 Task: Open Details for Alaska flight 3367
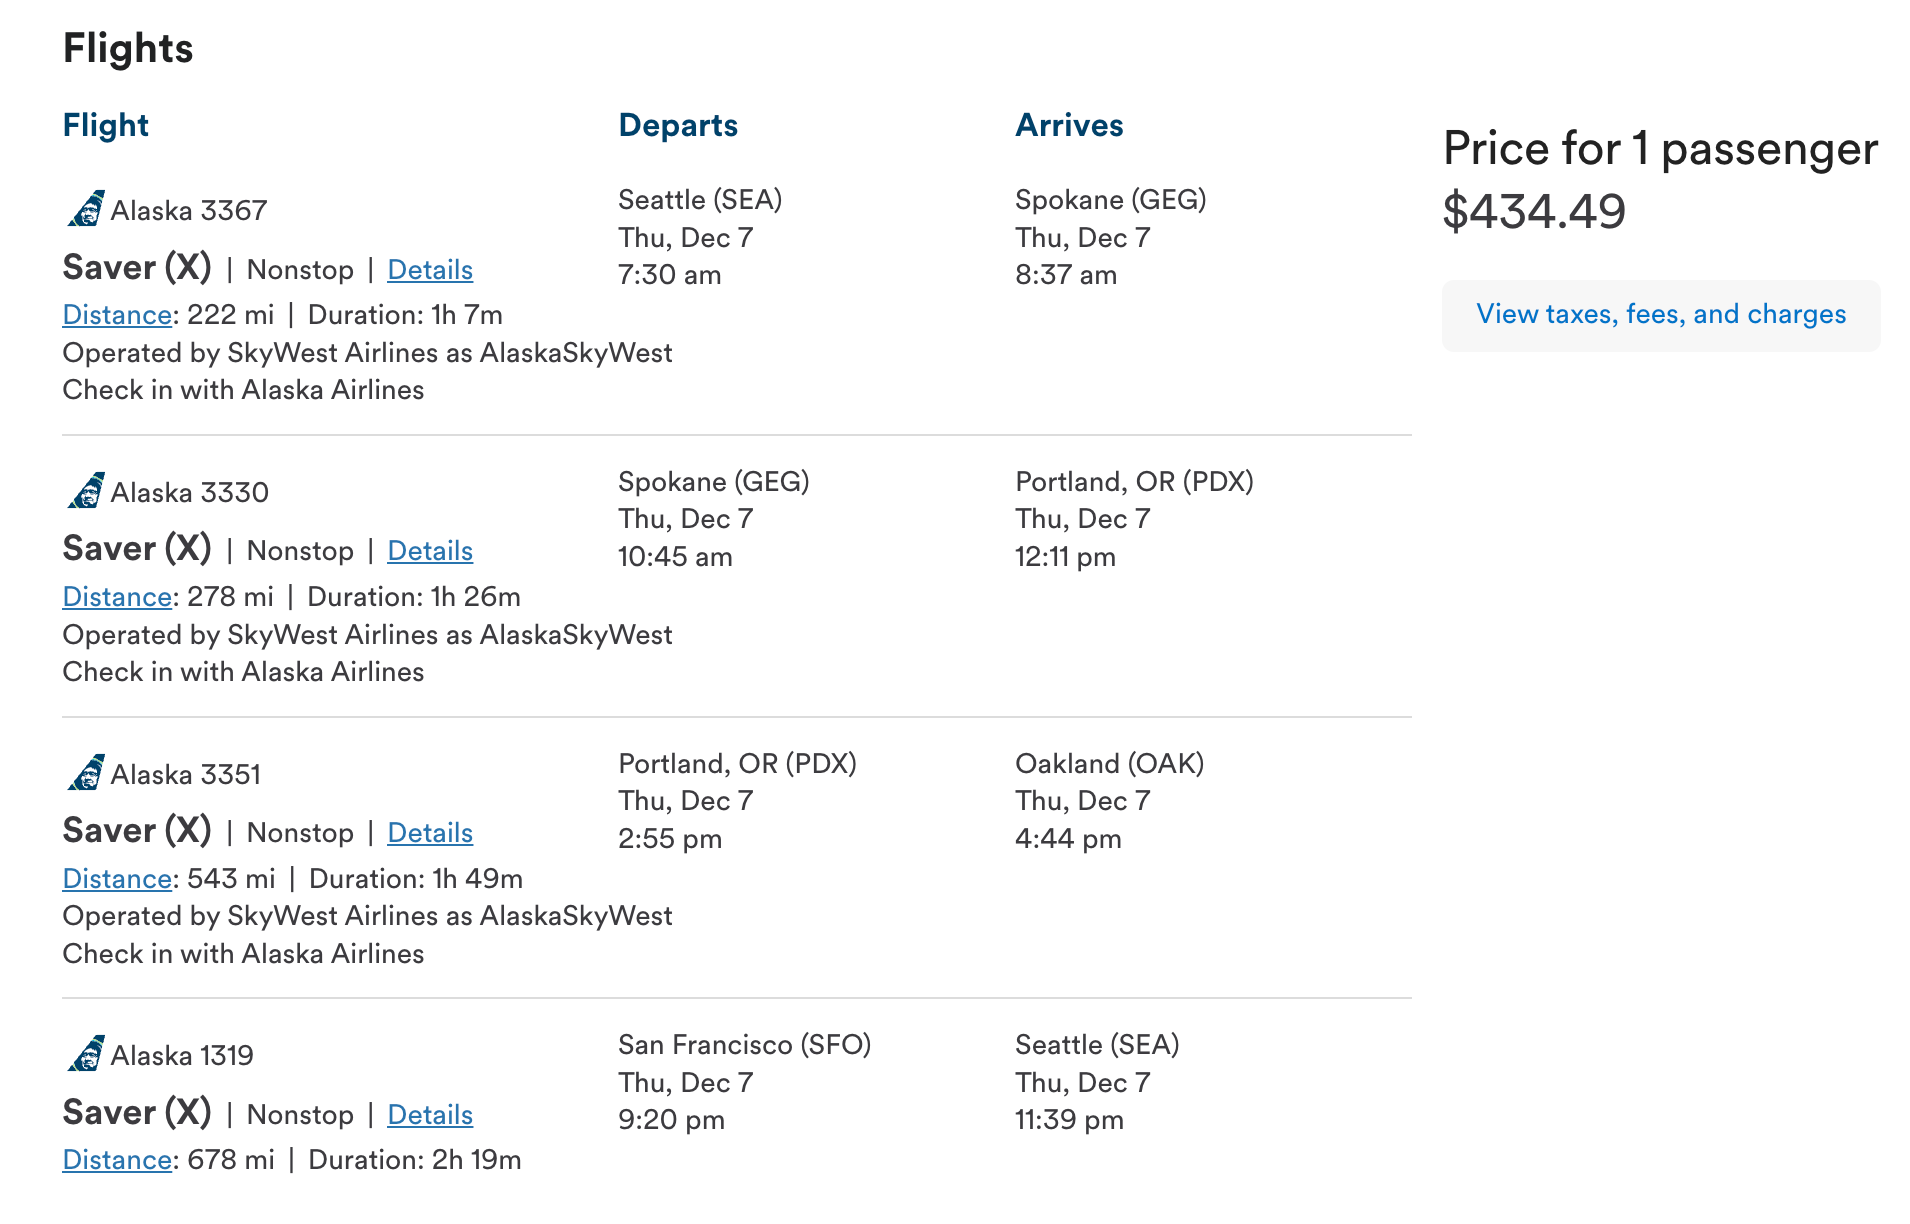coord(430,270)
